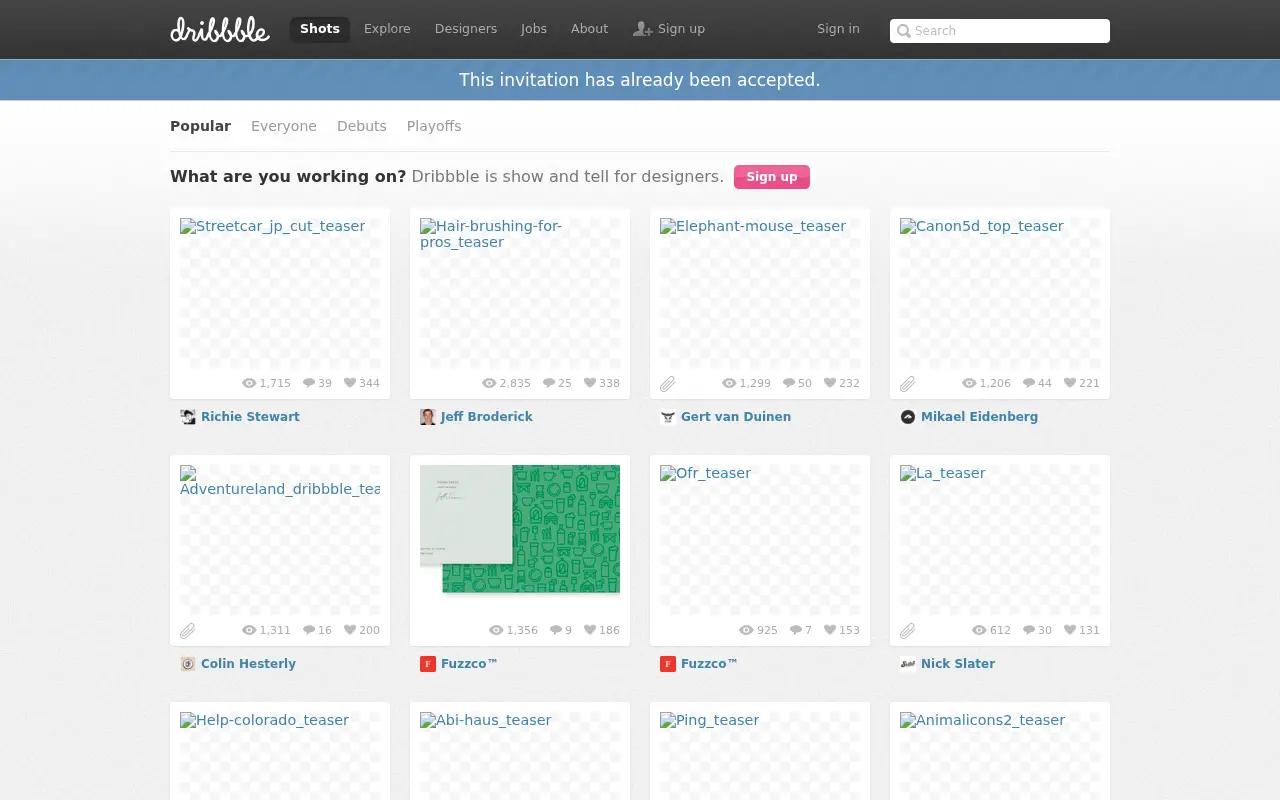
Task: Click the invitation already accepted banner text
Action: click(640, 80)
